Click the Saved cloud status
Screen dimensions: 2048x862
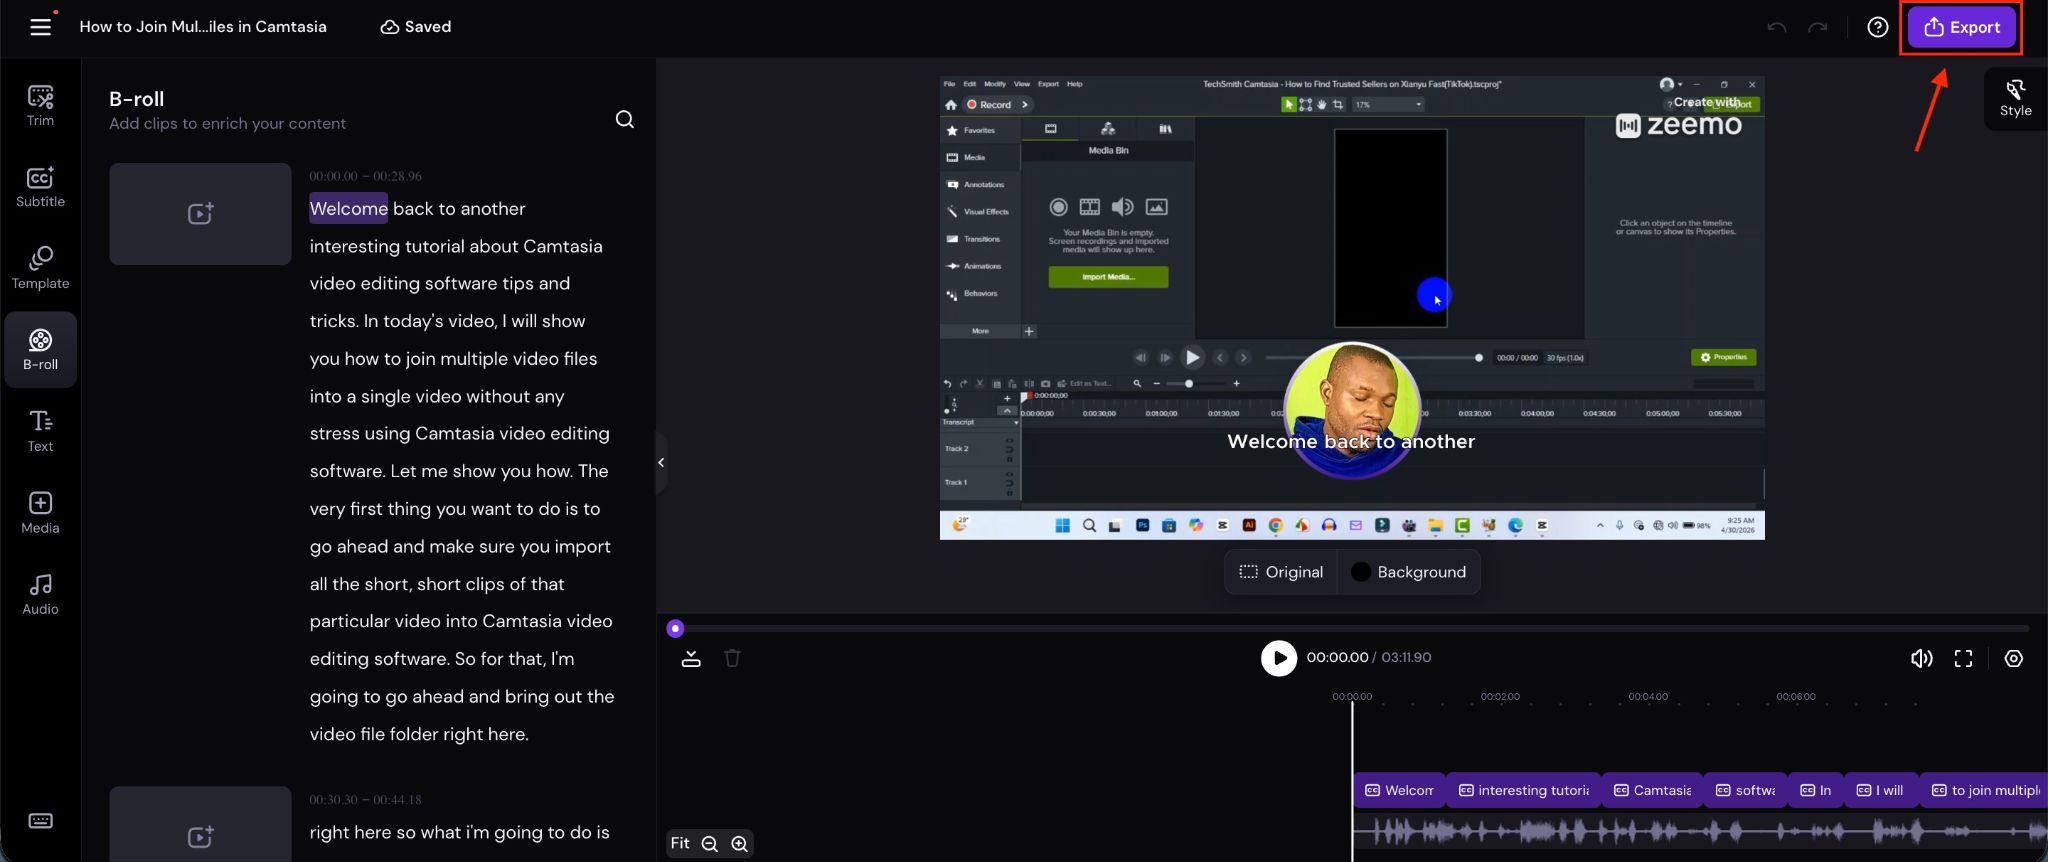416,27
